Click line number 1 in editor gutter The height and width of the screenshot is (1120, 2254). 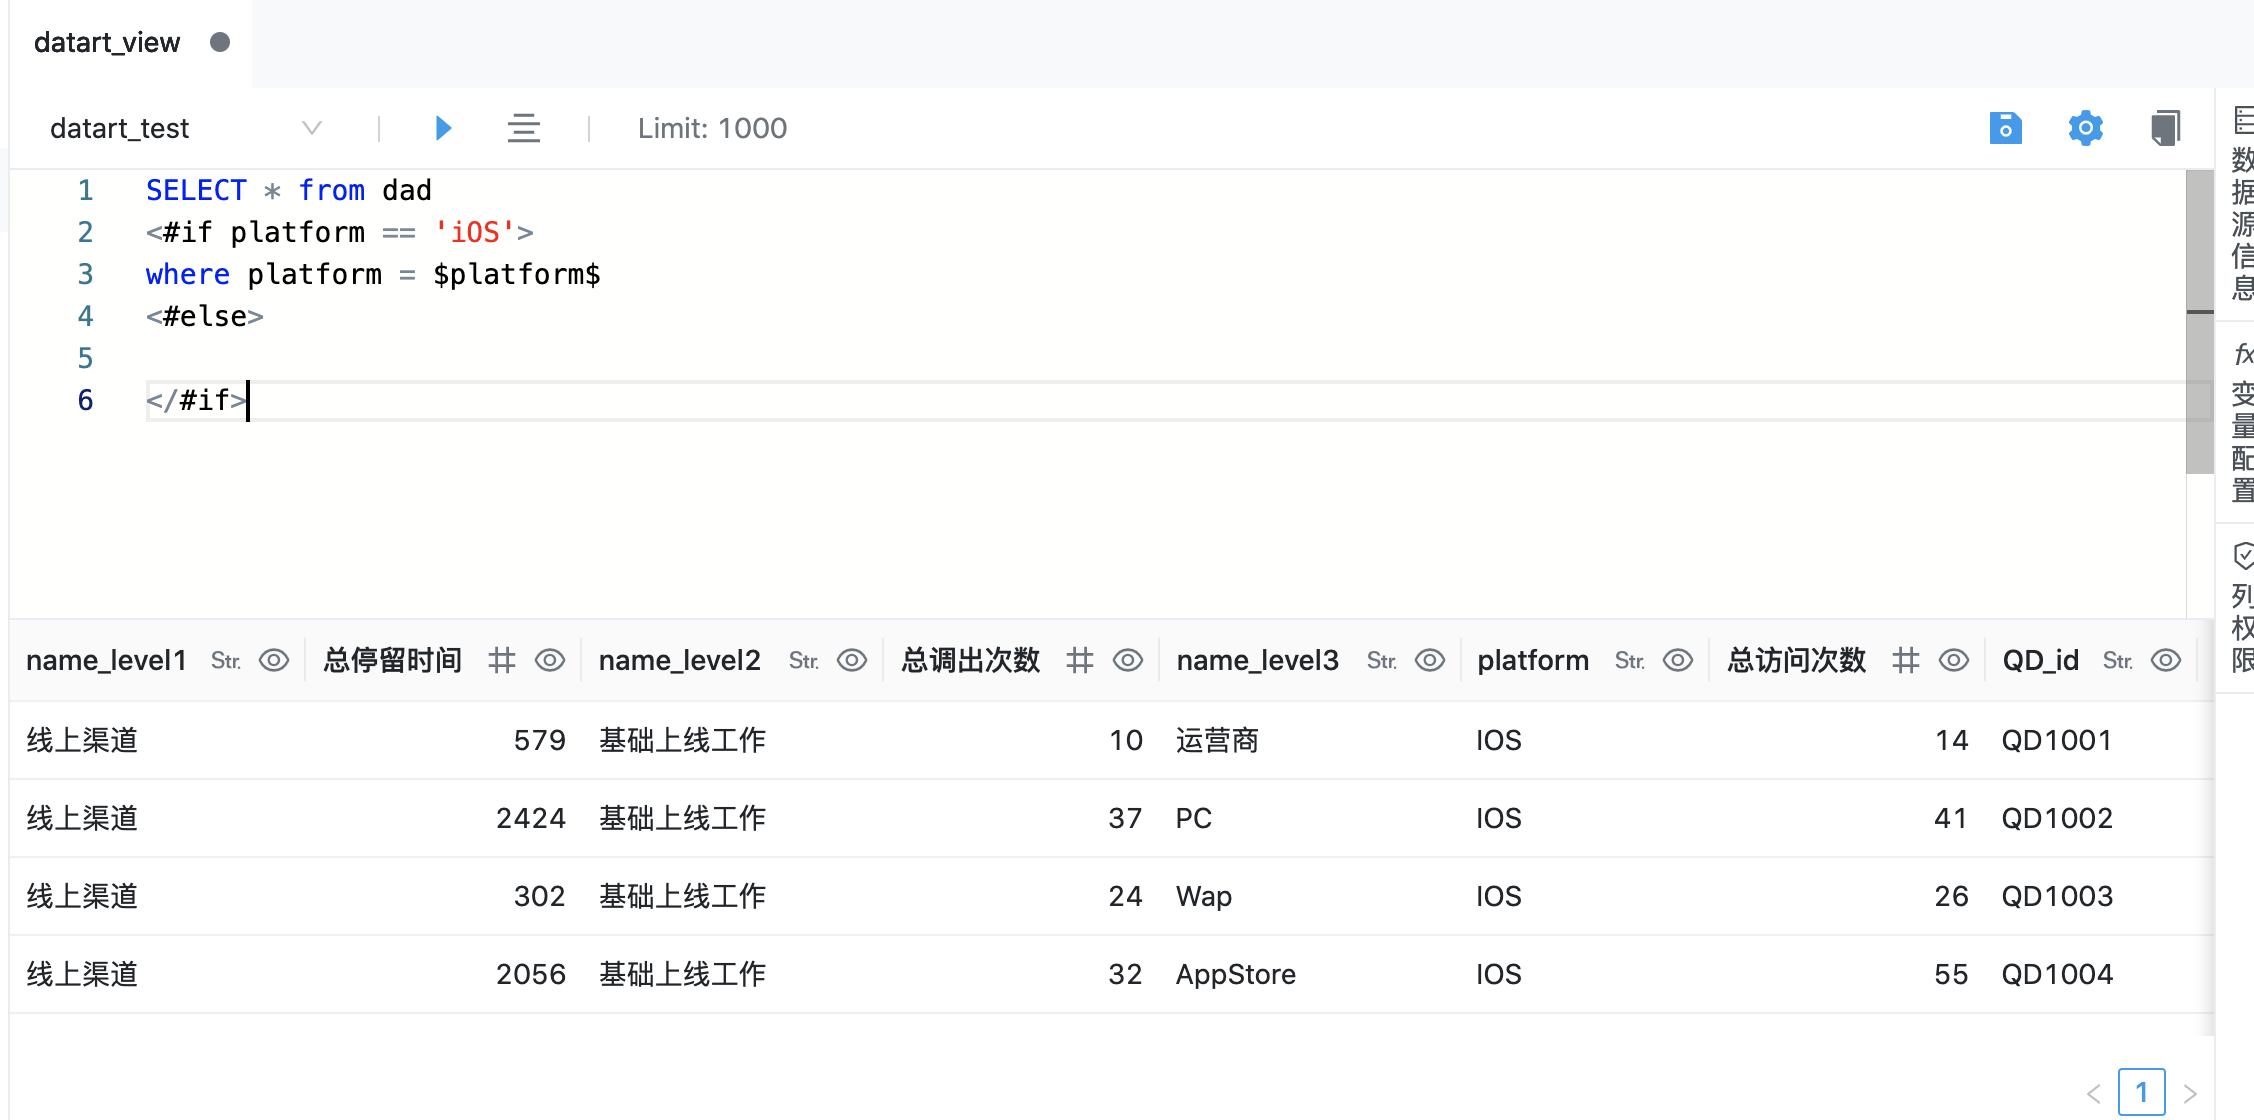tap(86, 190)
